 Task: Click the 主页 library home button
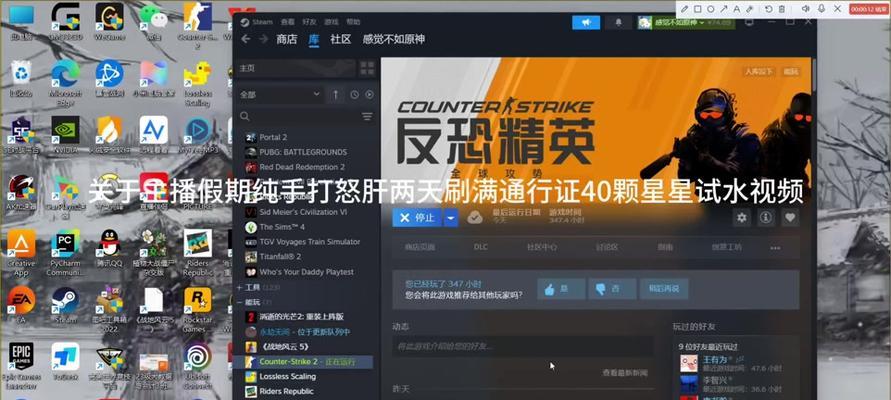[295, 69]
